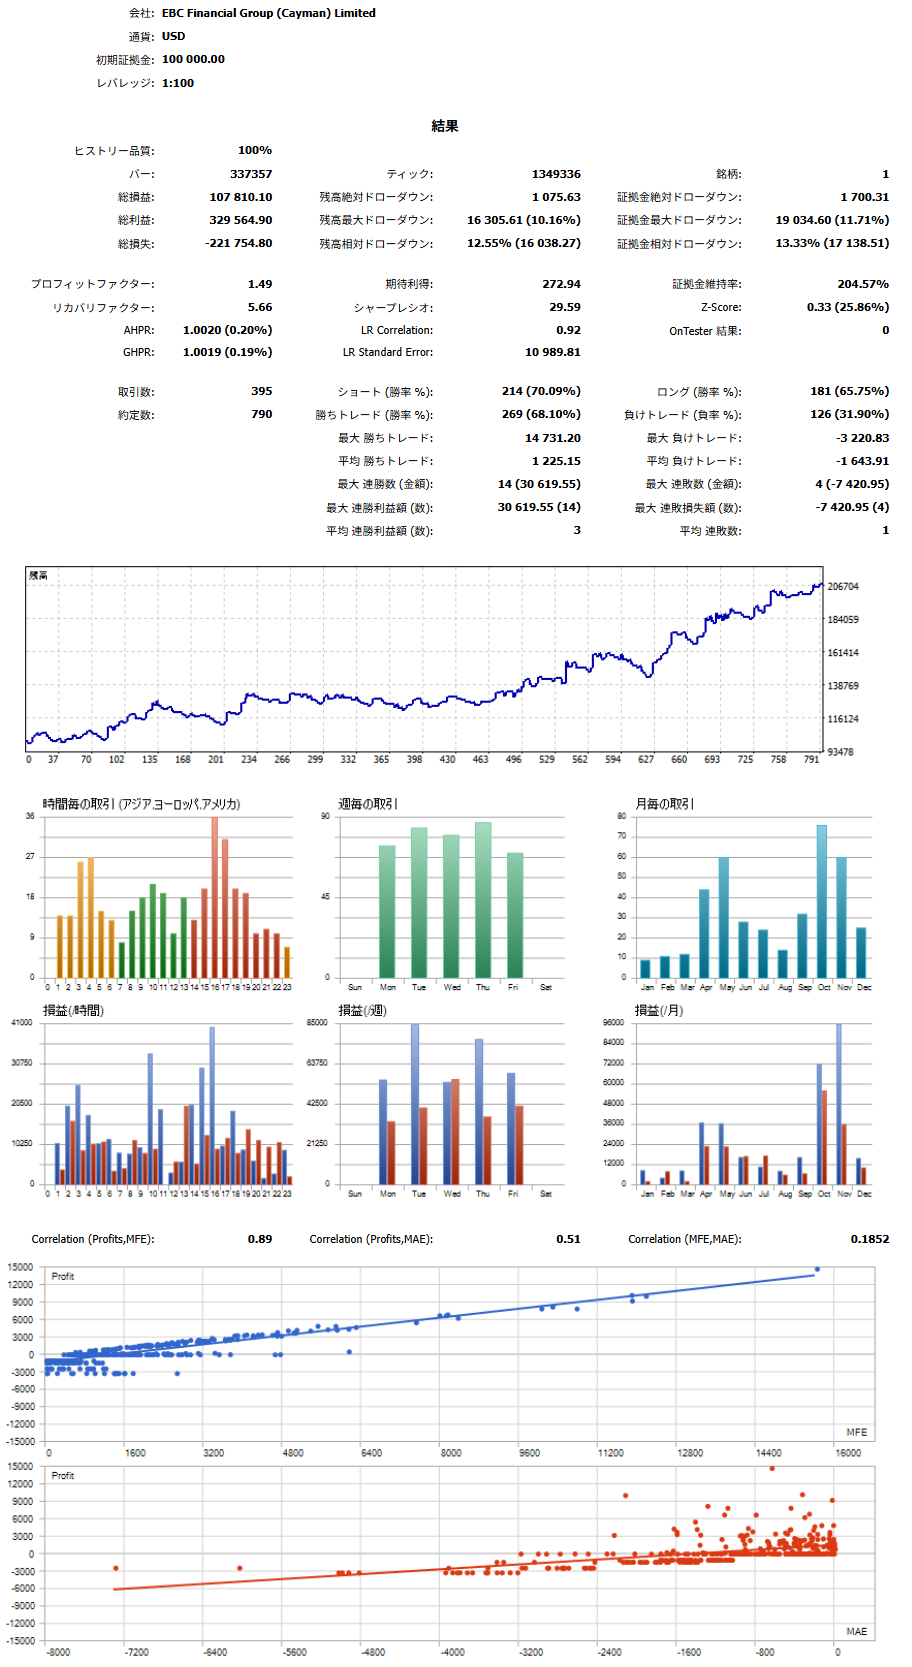Click the Z-Score value 0.33 (25.86%)

(847, 307)
